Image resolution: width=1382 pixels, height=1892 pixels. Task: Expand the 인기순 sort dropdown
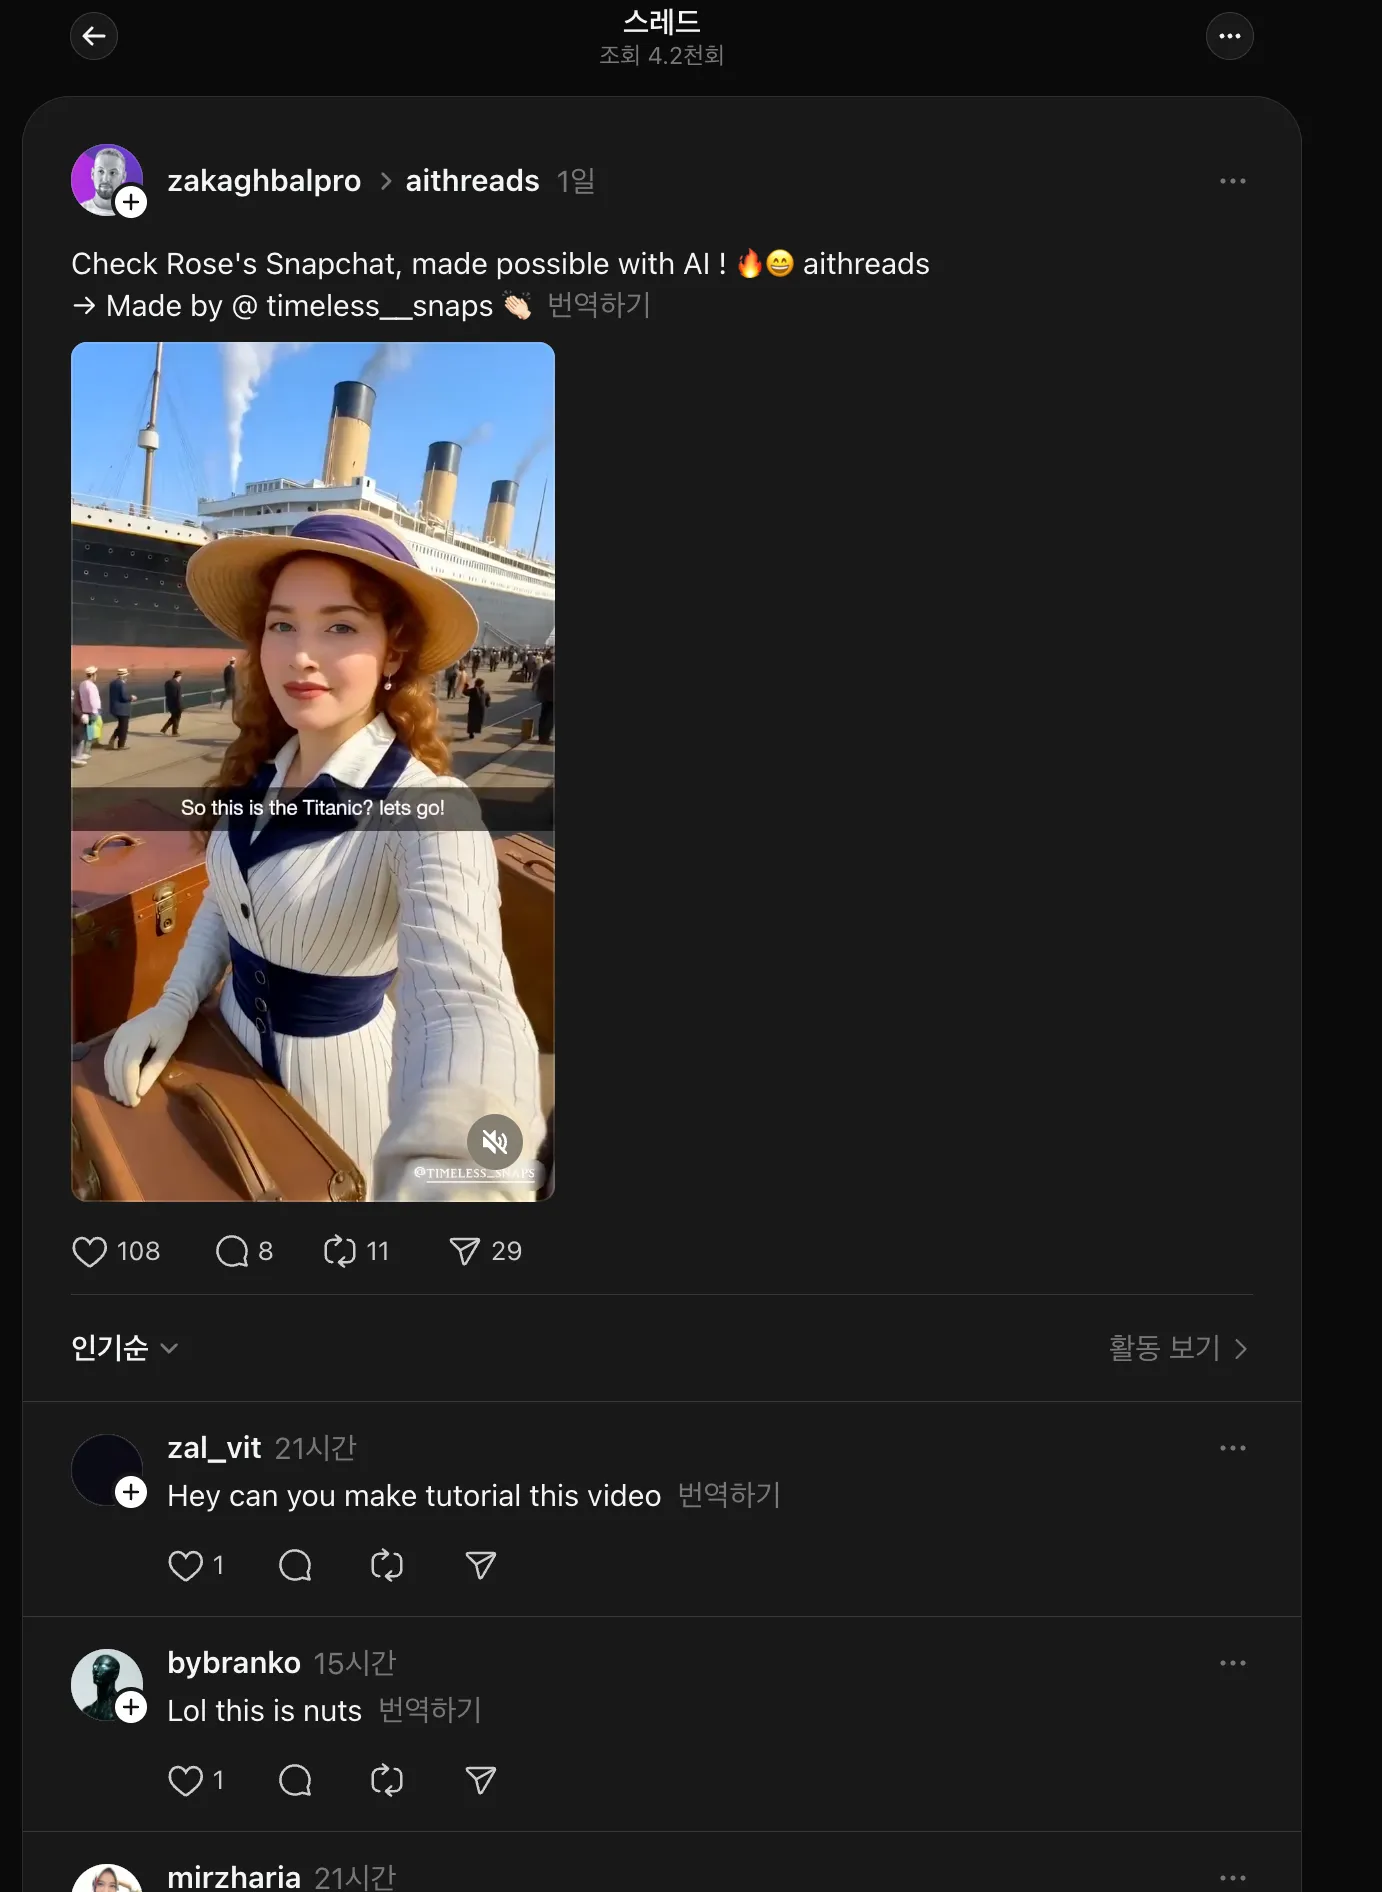[125, 1348]
